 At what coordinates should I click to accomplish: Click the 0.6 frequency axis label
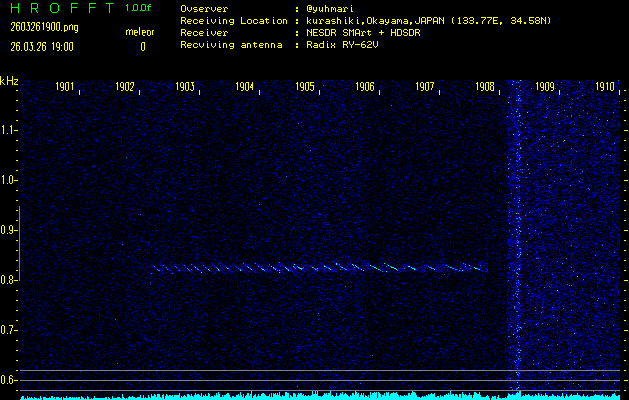9,380
